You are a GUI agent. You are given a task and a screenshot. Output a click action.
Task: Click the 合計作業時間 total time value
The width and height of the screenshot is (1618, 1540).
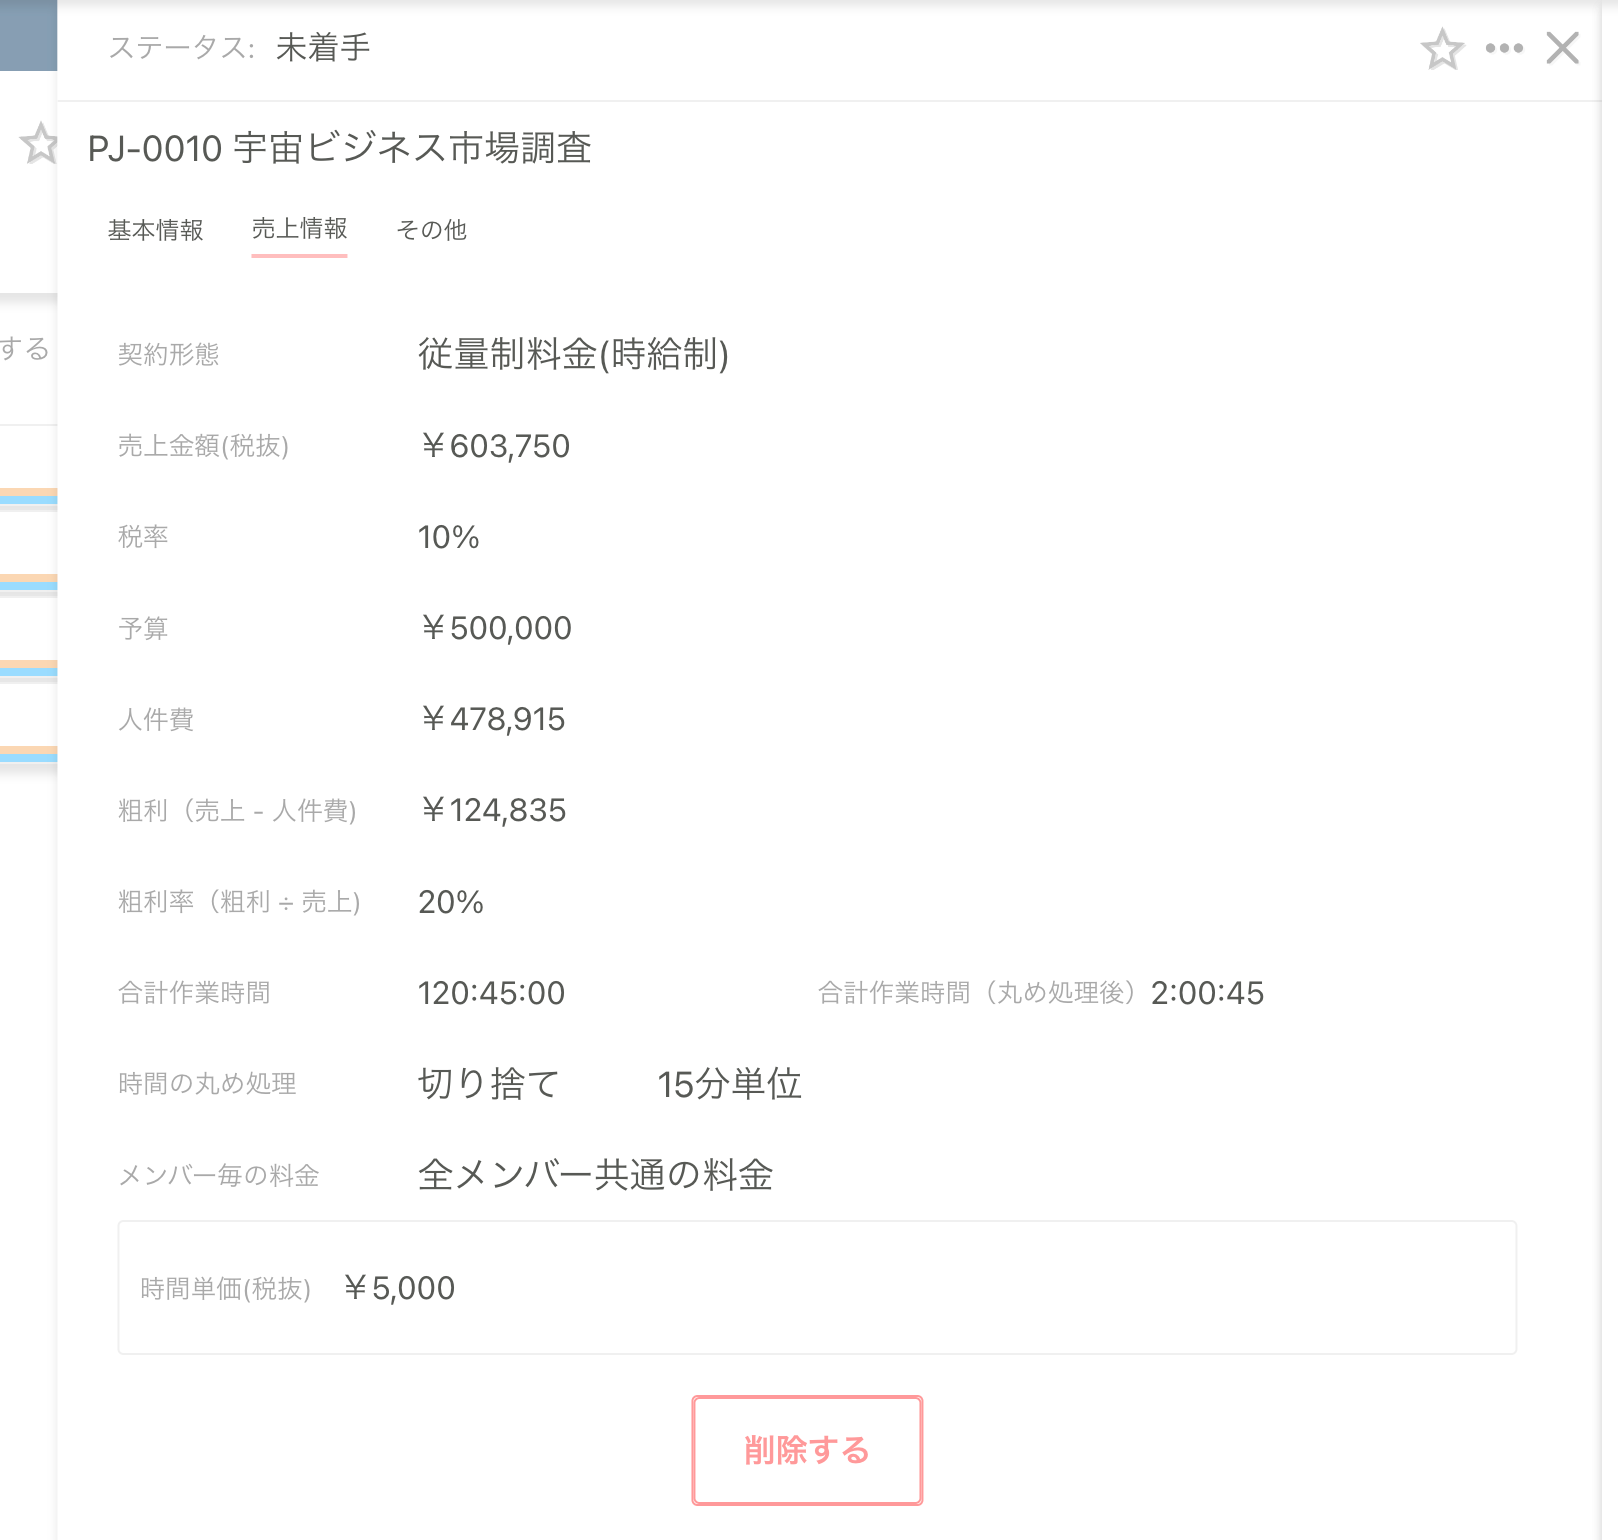[x=490, y=992]
